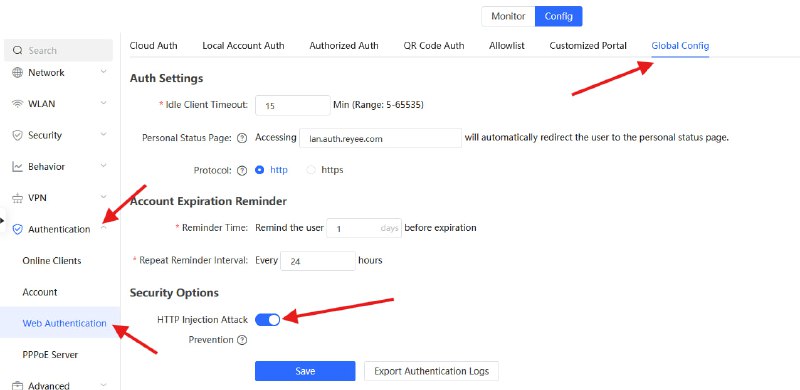Viewport: 800px width, 390px height.
Task: Click the Behavior chart icon
Action: tap(17, 166)
